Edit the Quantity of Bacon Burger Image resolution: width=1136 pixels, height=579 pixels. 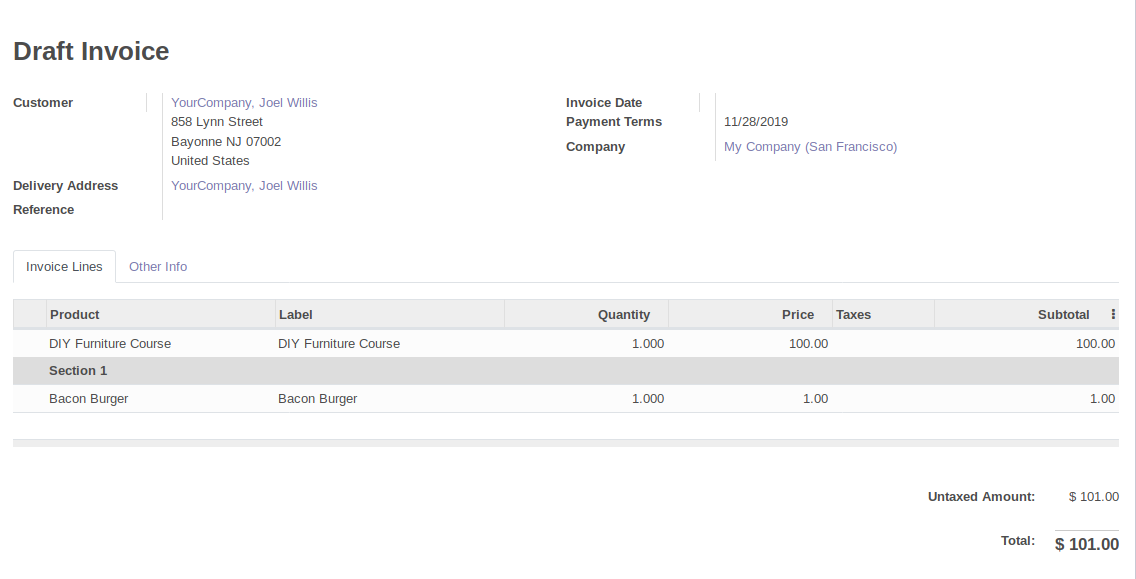click(x=647, y=398)
